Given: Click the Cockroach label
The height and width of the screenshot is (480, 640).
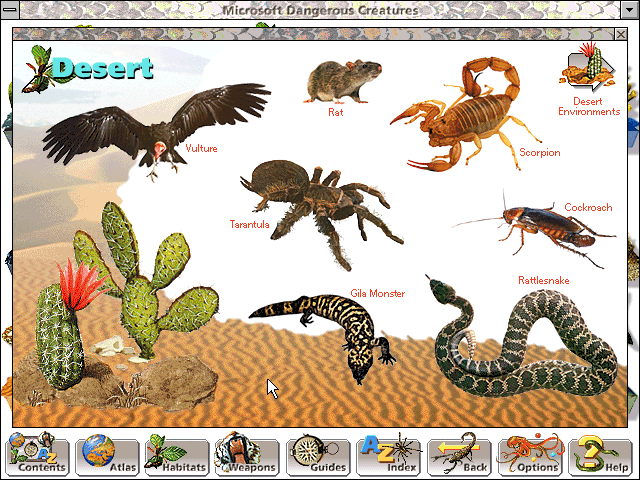Looking at the screenshot, I should (588, 207).
